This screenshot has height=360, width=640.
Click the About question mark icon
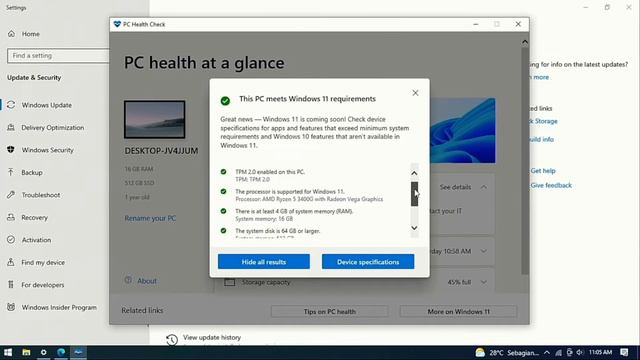[x=128, y=280]
